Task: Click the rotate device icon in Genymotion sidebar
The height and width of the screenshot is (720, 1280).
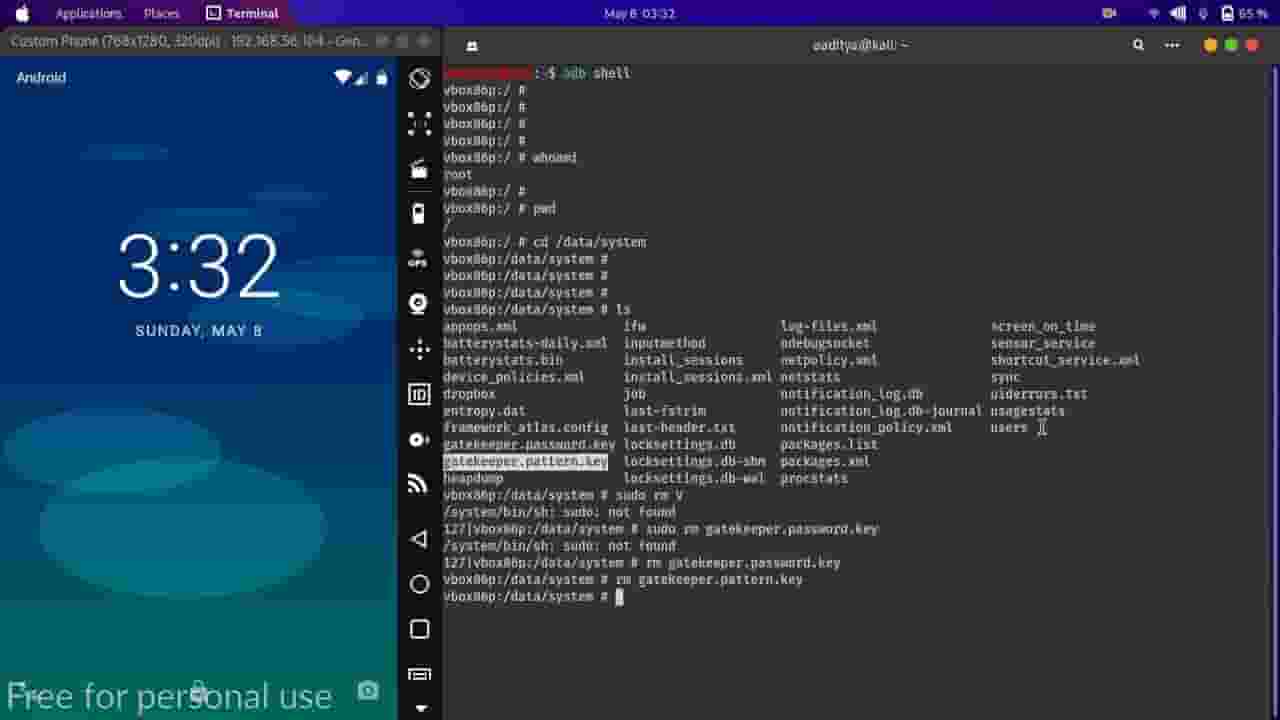Action: (x=420, y=79)
